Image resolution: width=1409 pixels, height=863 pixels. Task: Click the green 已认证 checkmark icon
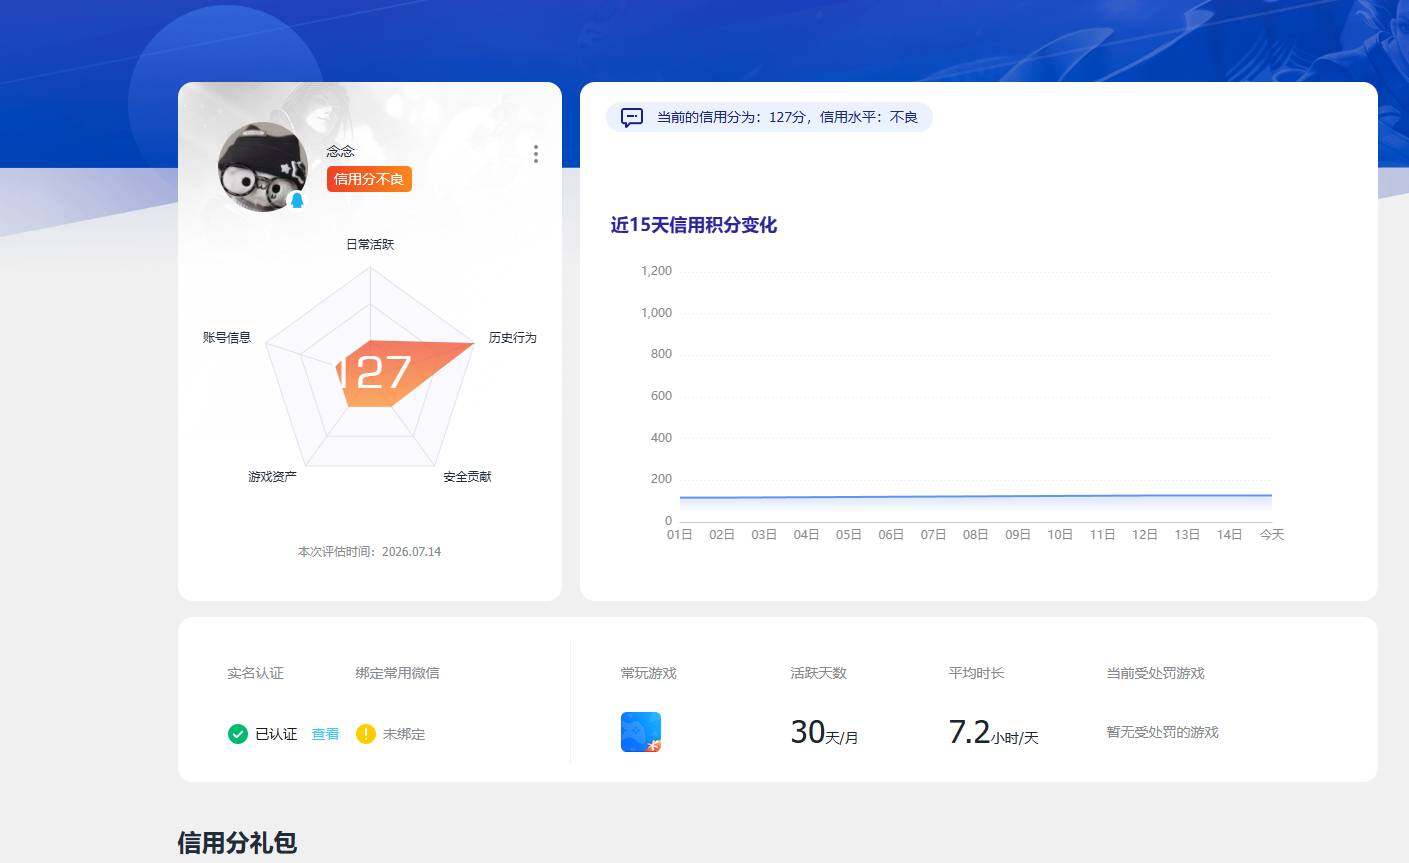click(x=237, y=734)
